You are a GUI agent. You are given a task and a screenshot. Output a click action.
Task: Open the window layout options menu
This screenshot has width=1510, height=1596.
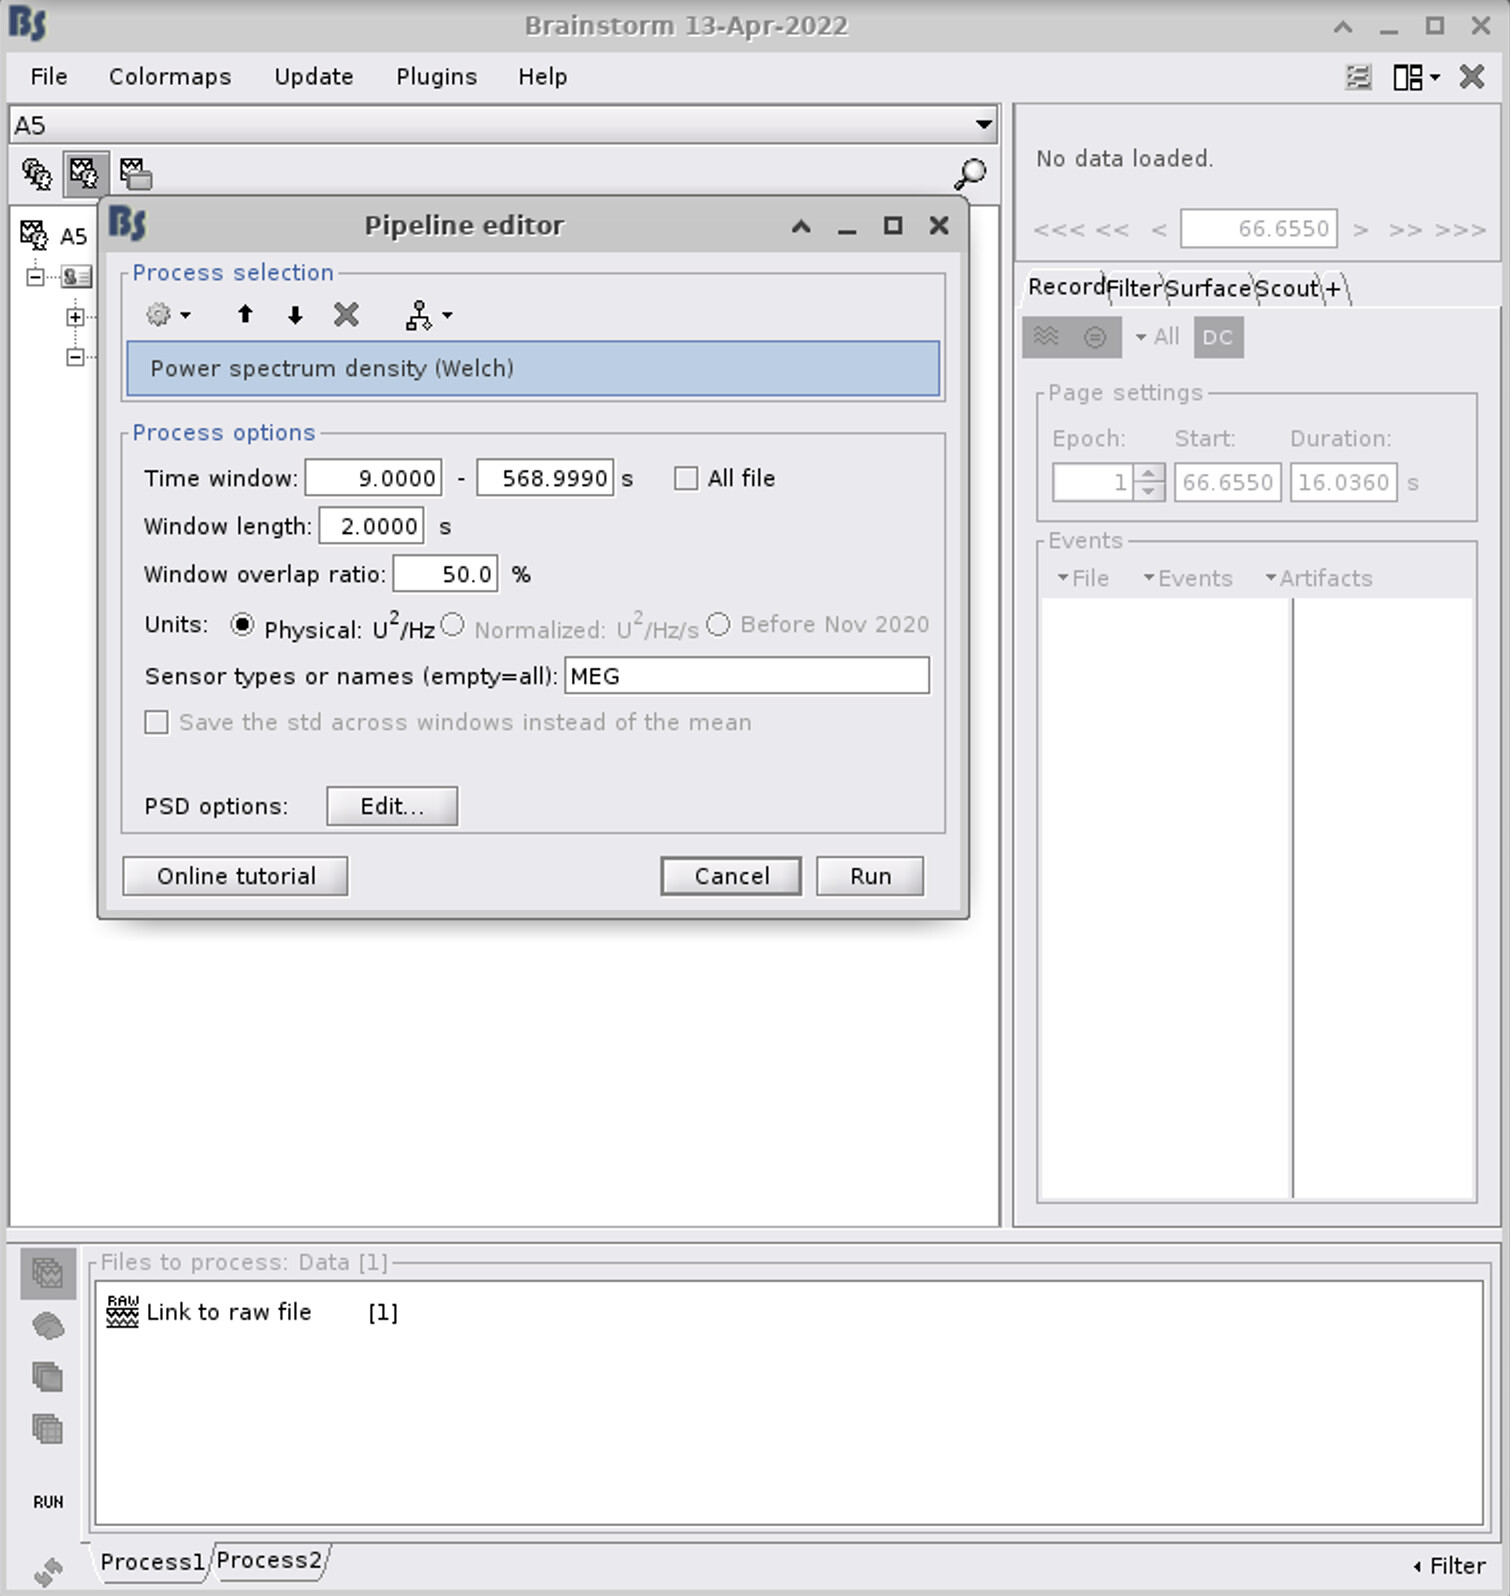pos(1416,77)
